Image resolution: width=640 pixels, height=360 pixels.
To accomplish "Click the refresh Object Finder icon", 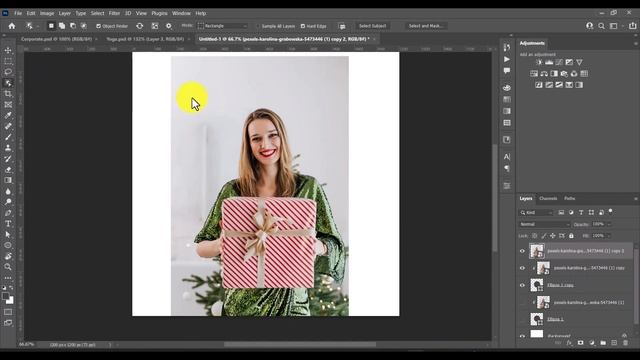I will coord(140,26).
